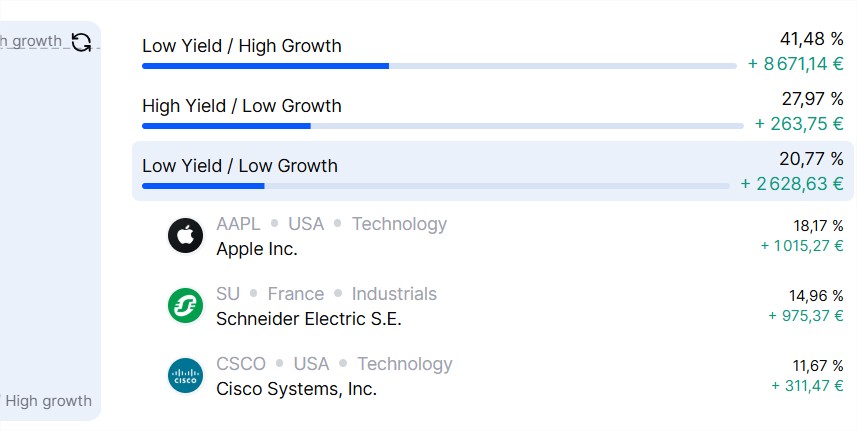This screenshot has width=857, height=431.
Task: Click Low Yield / Low Growth progress bar
Action: (x=436, y=186)
